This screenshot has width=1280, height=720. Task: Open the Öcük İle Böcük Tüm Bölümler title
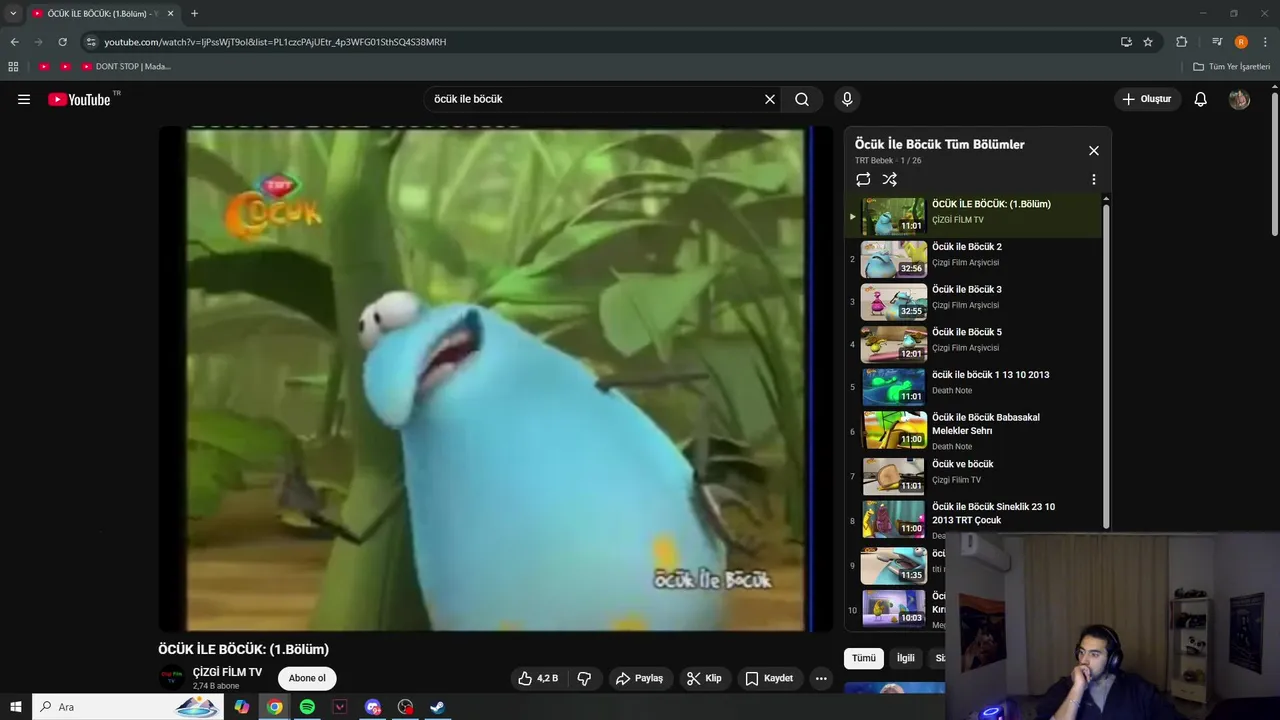[x=939, y=144]
